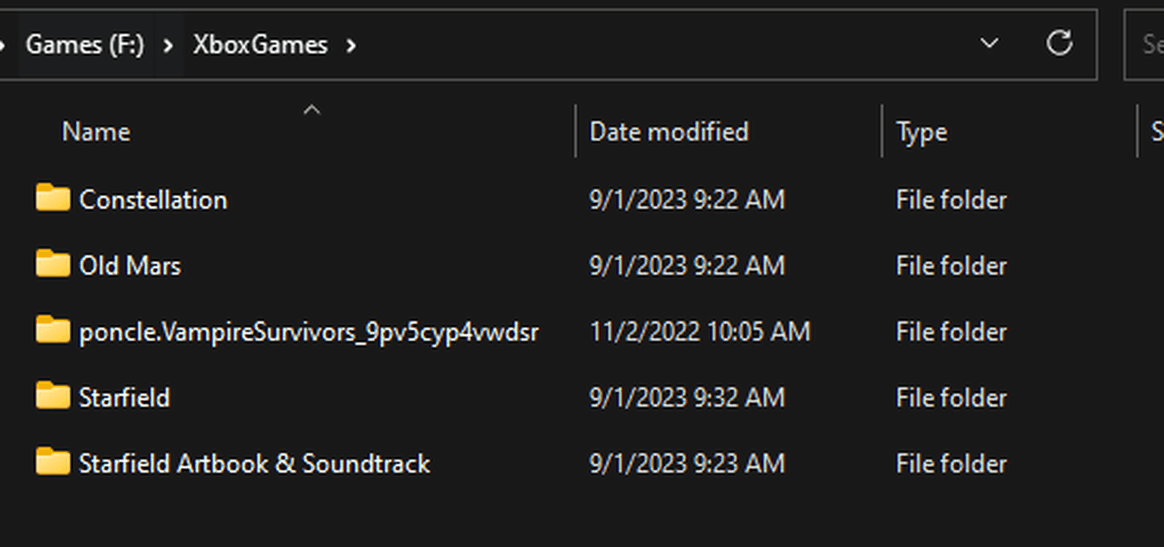This screenshot has width=1164, height=547.
Task: Navigate to Games (F:) in breadcrumb
Action: [85, 45]
